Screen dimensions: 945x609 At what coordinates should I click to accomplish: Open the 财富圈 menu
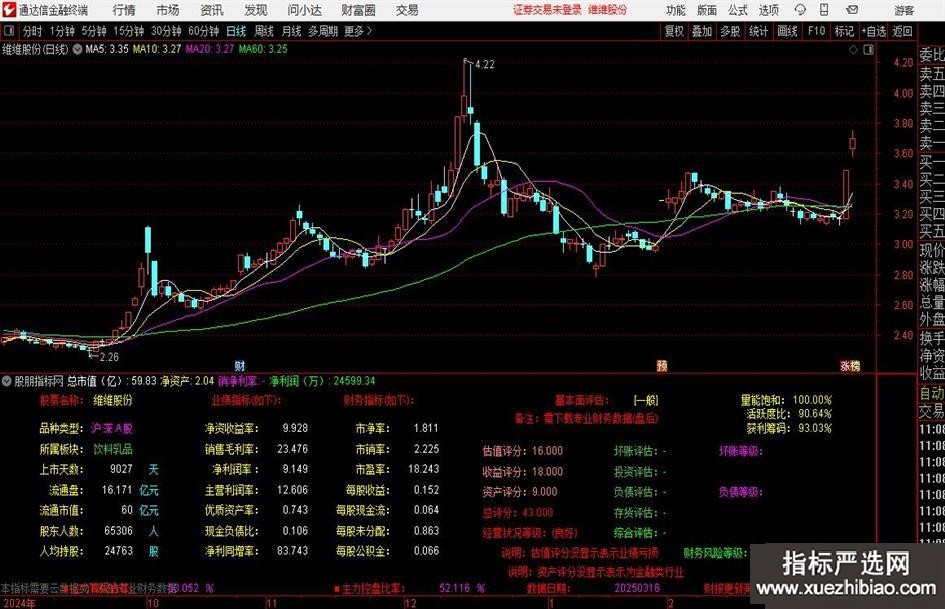tap(358, 10)
